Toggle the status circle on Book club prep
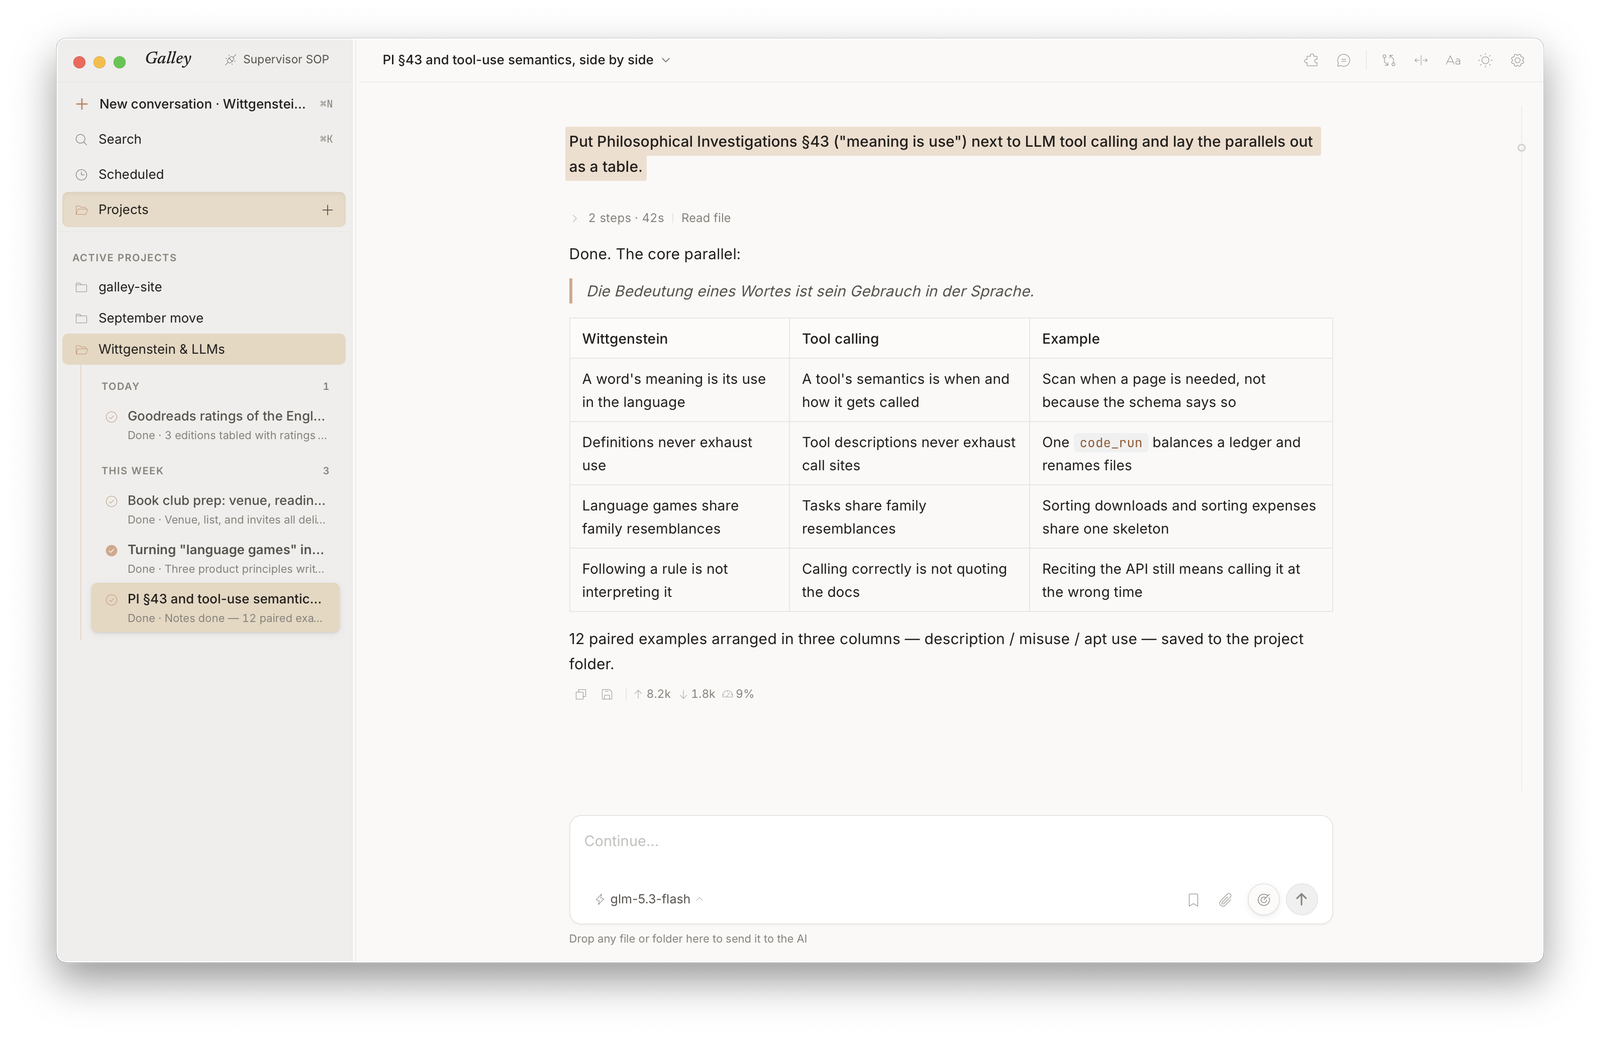This screenshot has height=1037, width=1600. click(x=112, y=501)
